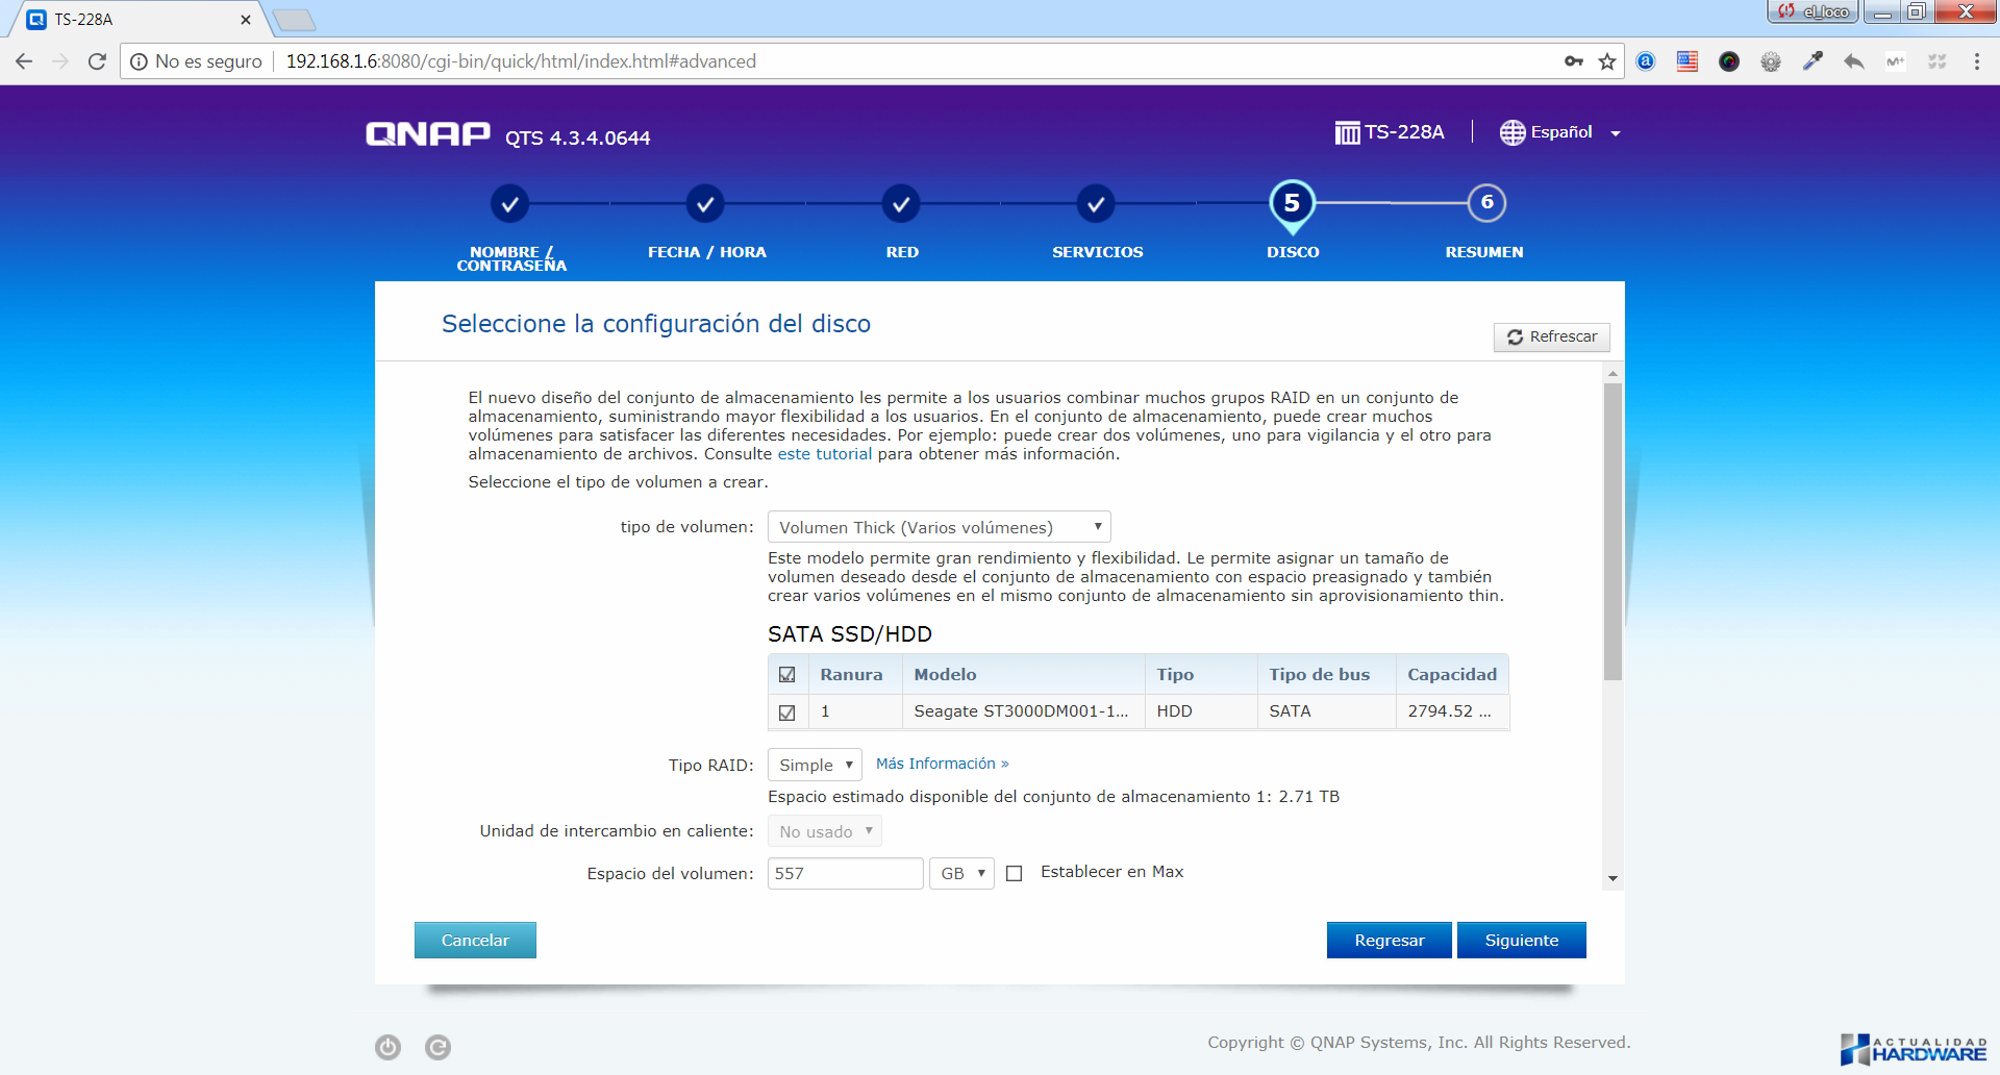Go to the SERVICIOS wizard step
2000x1075 pixels.
click(1096, 204)
